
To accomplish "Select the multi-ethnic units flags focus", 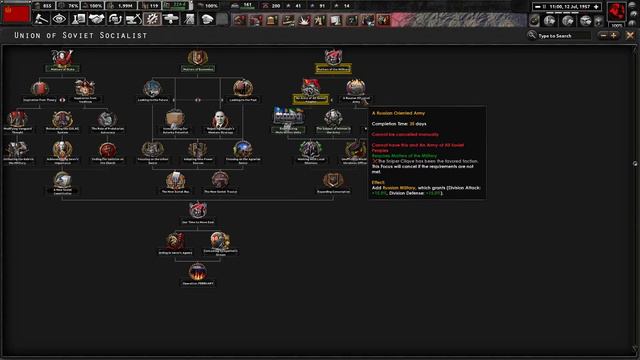I will (x=288, y=121).
